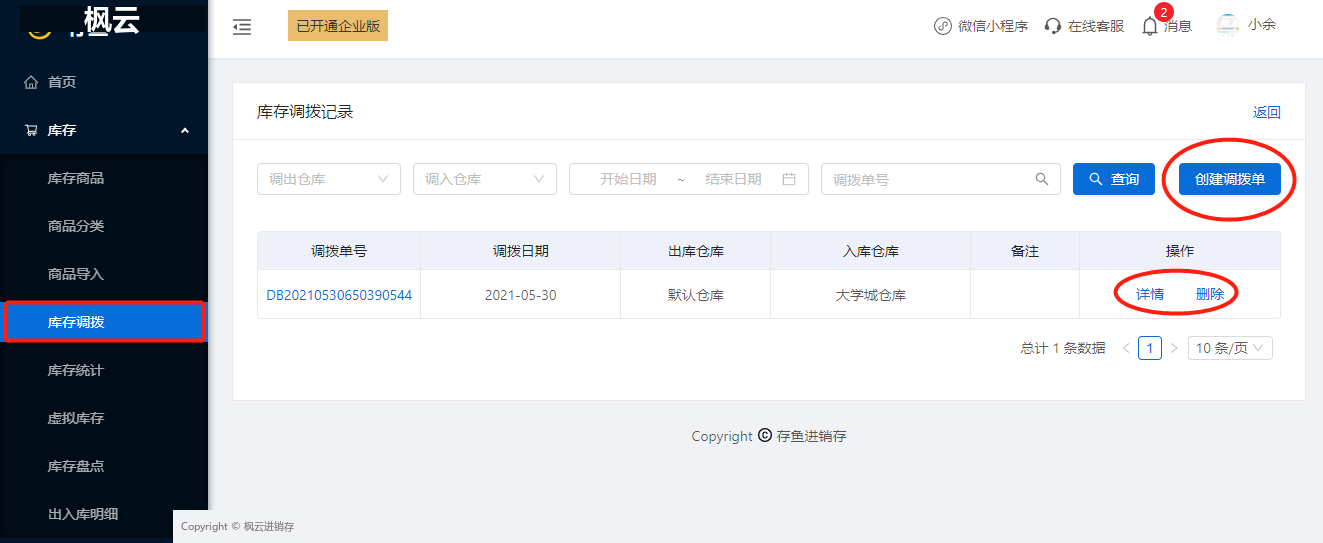
Task: Collapse the sidebar using the menu fold icon
Action: coord(242,27)
